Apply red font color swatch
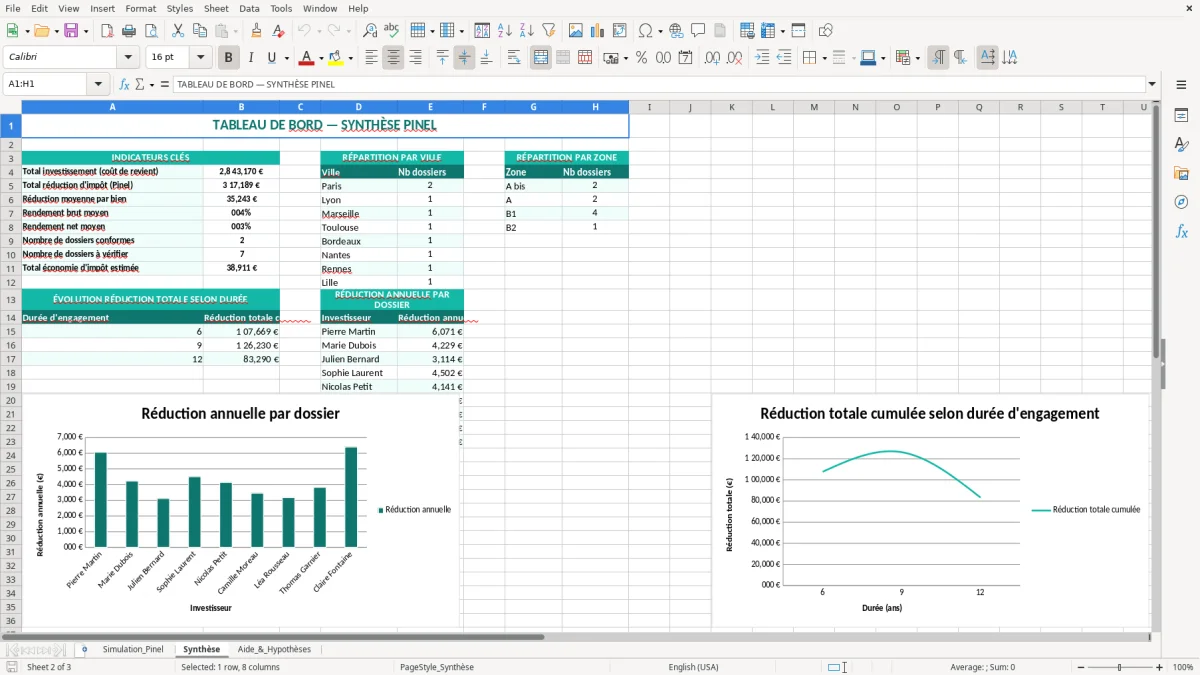The image size is (1200, 675). pyautogui.click(x=307, y=58)
